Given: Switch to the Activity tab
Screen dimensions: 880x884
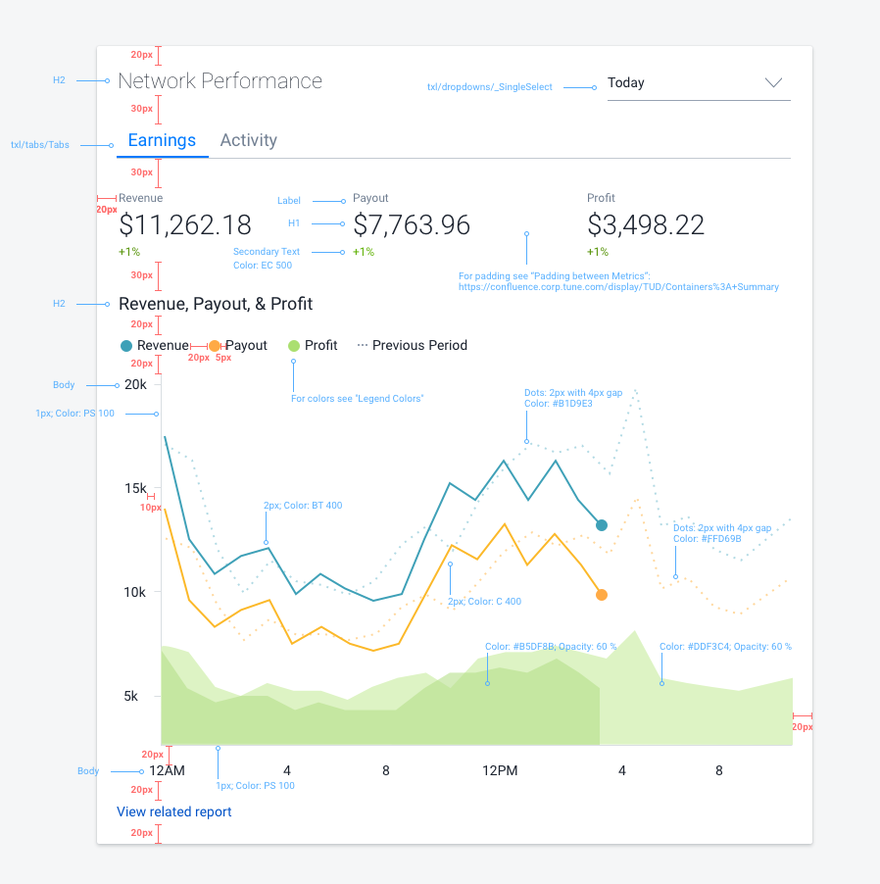Looking at the screenshot, I should 248,141.
